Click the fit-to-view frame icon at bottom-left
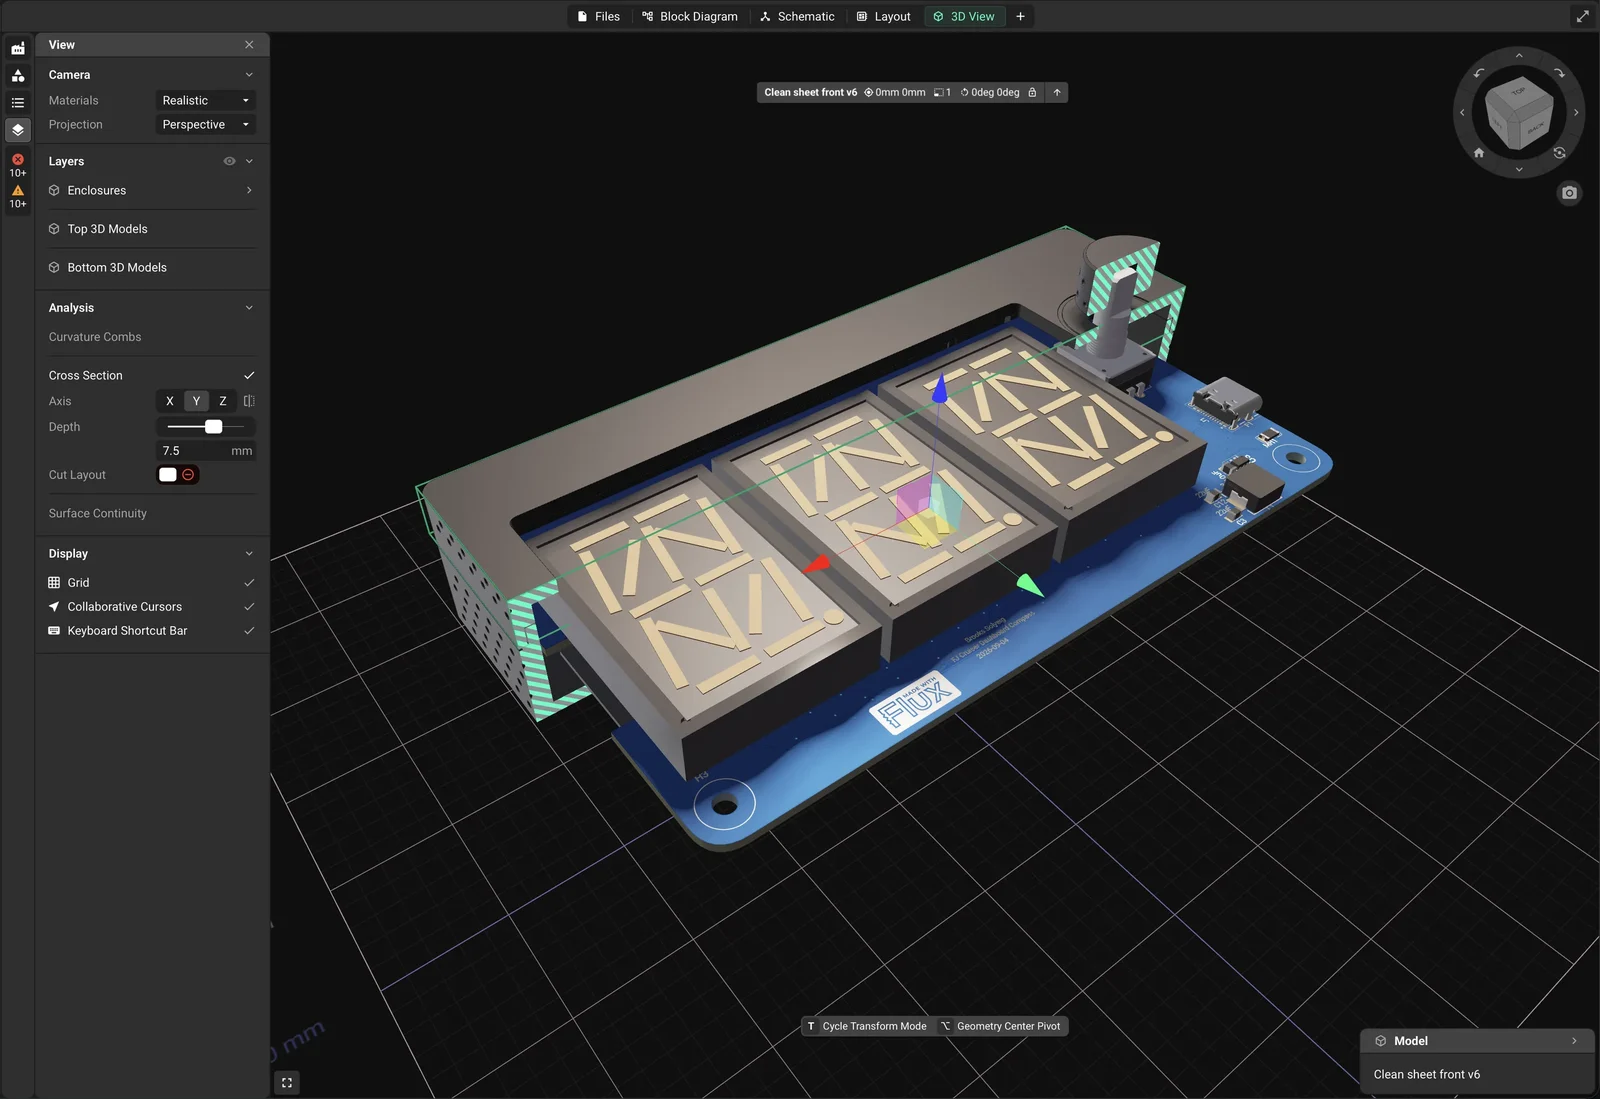 click(287, 1082)
